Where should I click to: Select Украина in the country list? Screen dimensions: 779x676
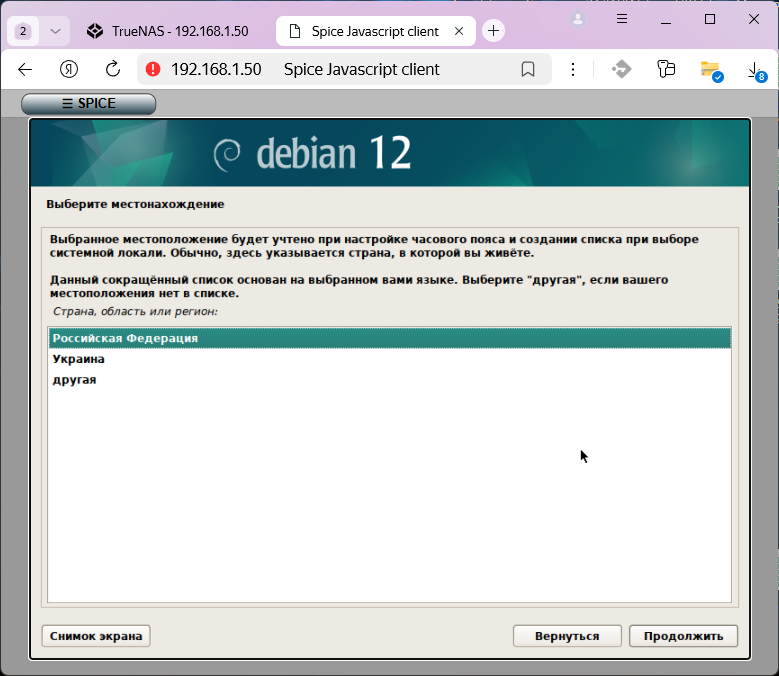(390, 359)
